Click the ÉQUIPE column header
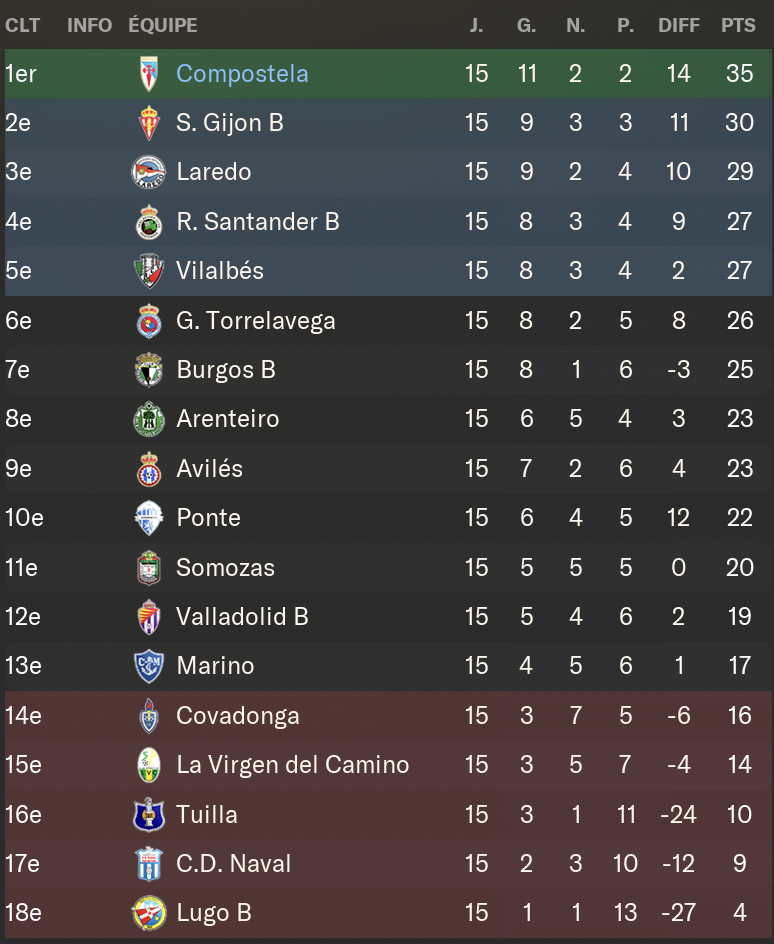The image size is (774, 944). (163, 25)
